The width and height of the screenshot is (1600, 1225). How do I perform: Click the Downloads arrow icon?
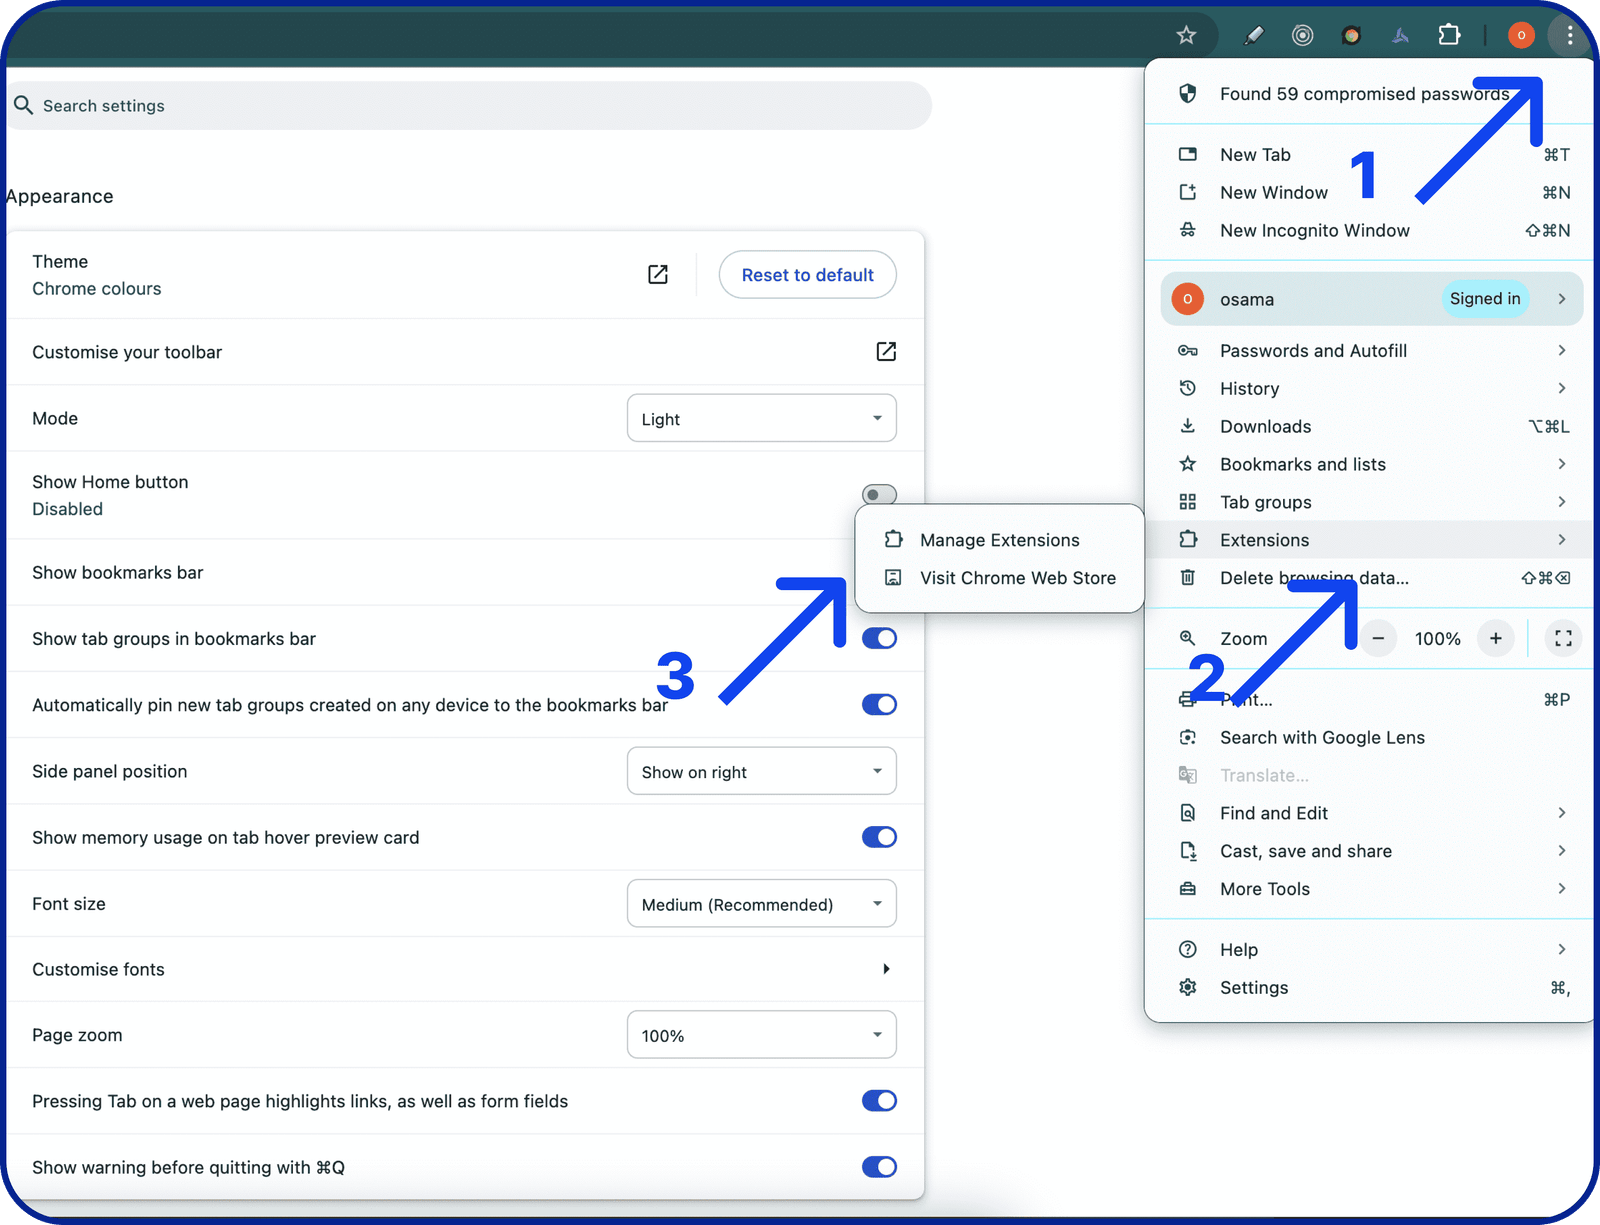coord(1188,426)
